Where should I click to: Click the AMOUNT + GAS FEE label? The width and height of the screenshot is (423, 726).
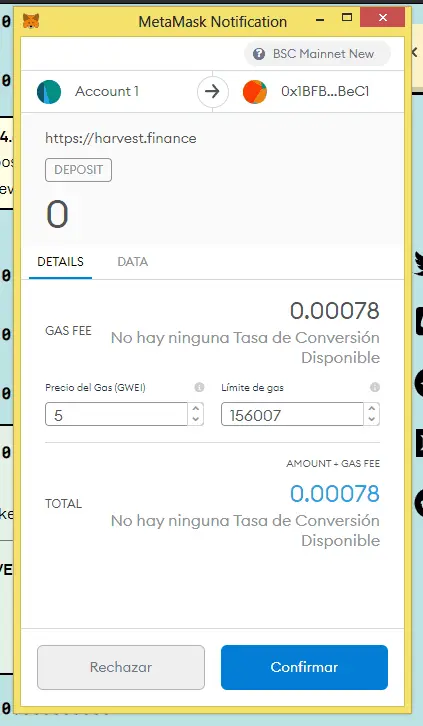pos(333,463)
